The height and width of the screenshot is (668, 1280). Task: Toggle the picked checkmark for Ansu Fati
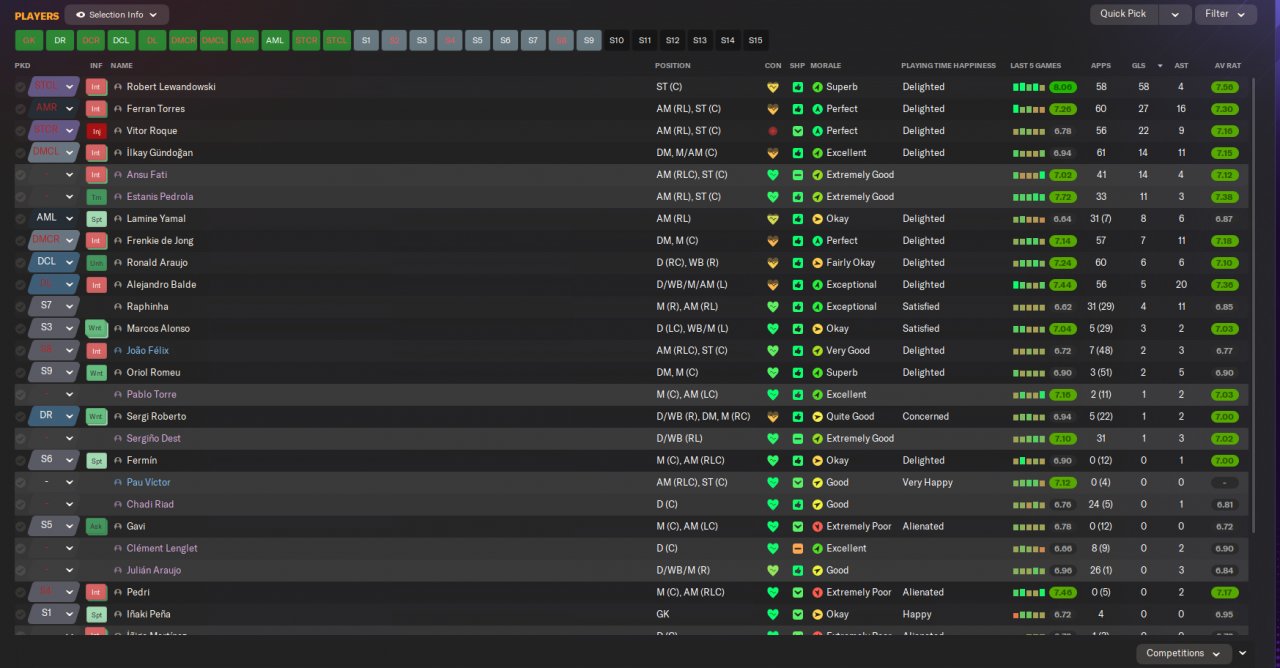click(x=20, y=175)
